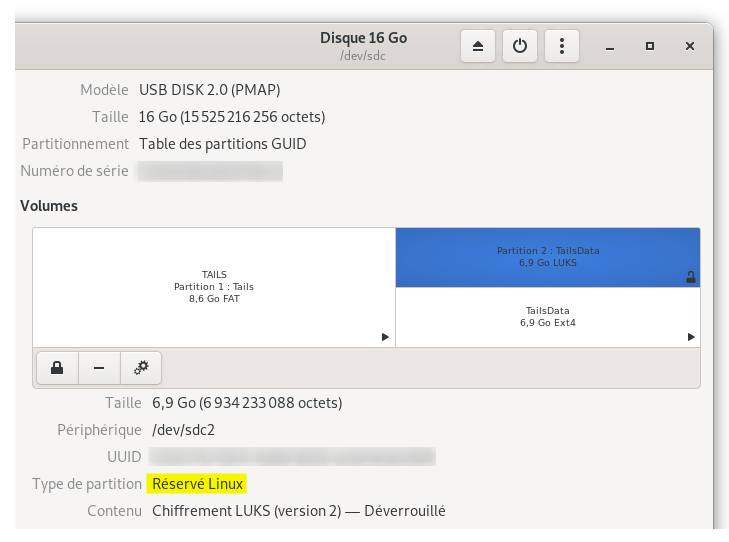Delete selected partition with minus button
Viewport: 729px width, 542px height.
click(x=99, y=368)
